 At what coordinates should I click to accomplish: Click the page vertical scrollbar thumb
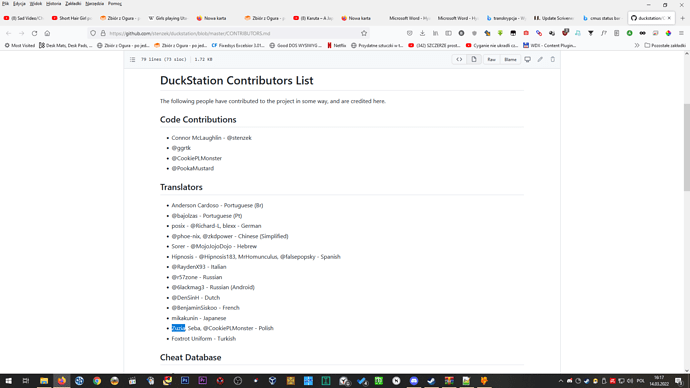click(x=686, y=147)
